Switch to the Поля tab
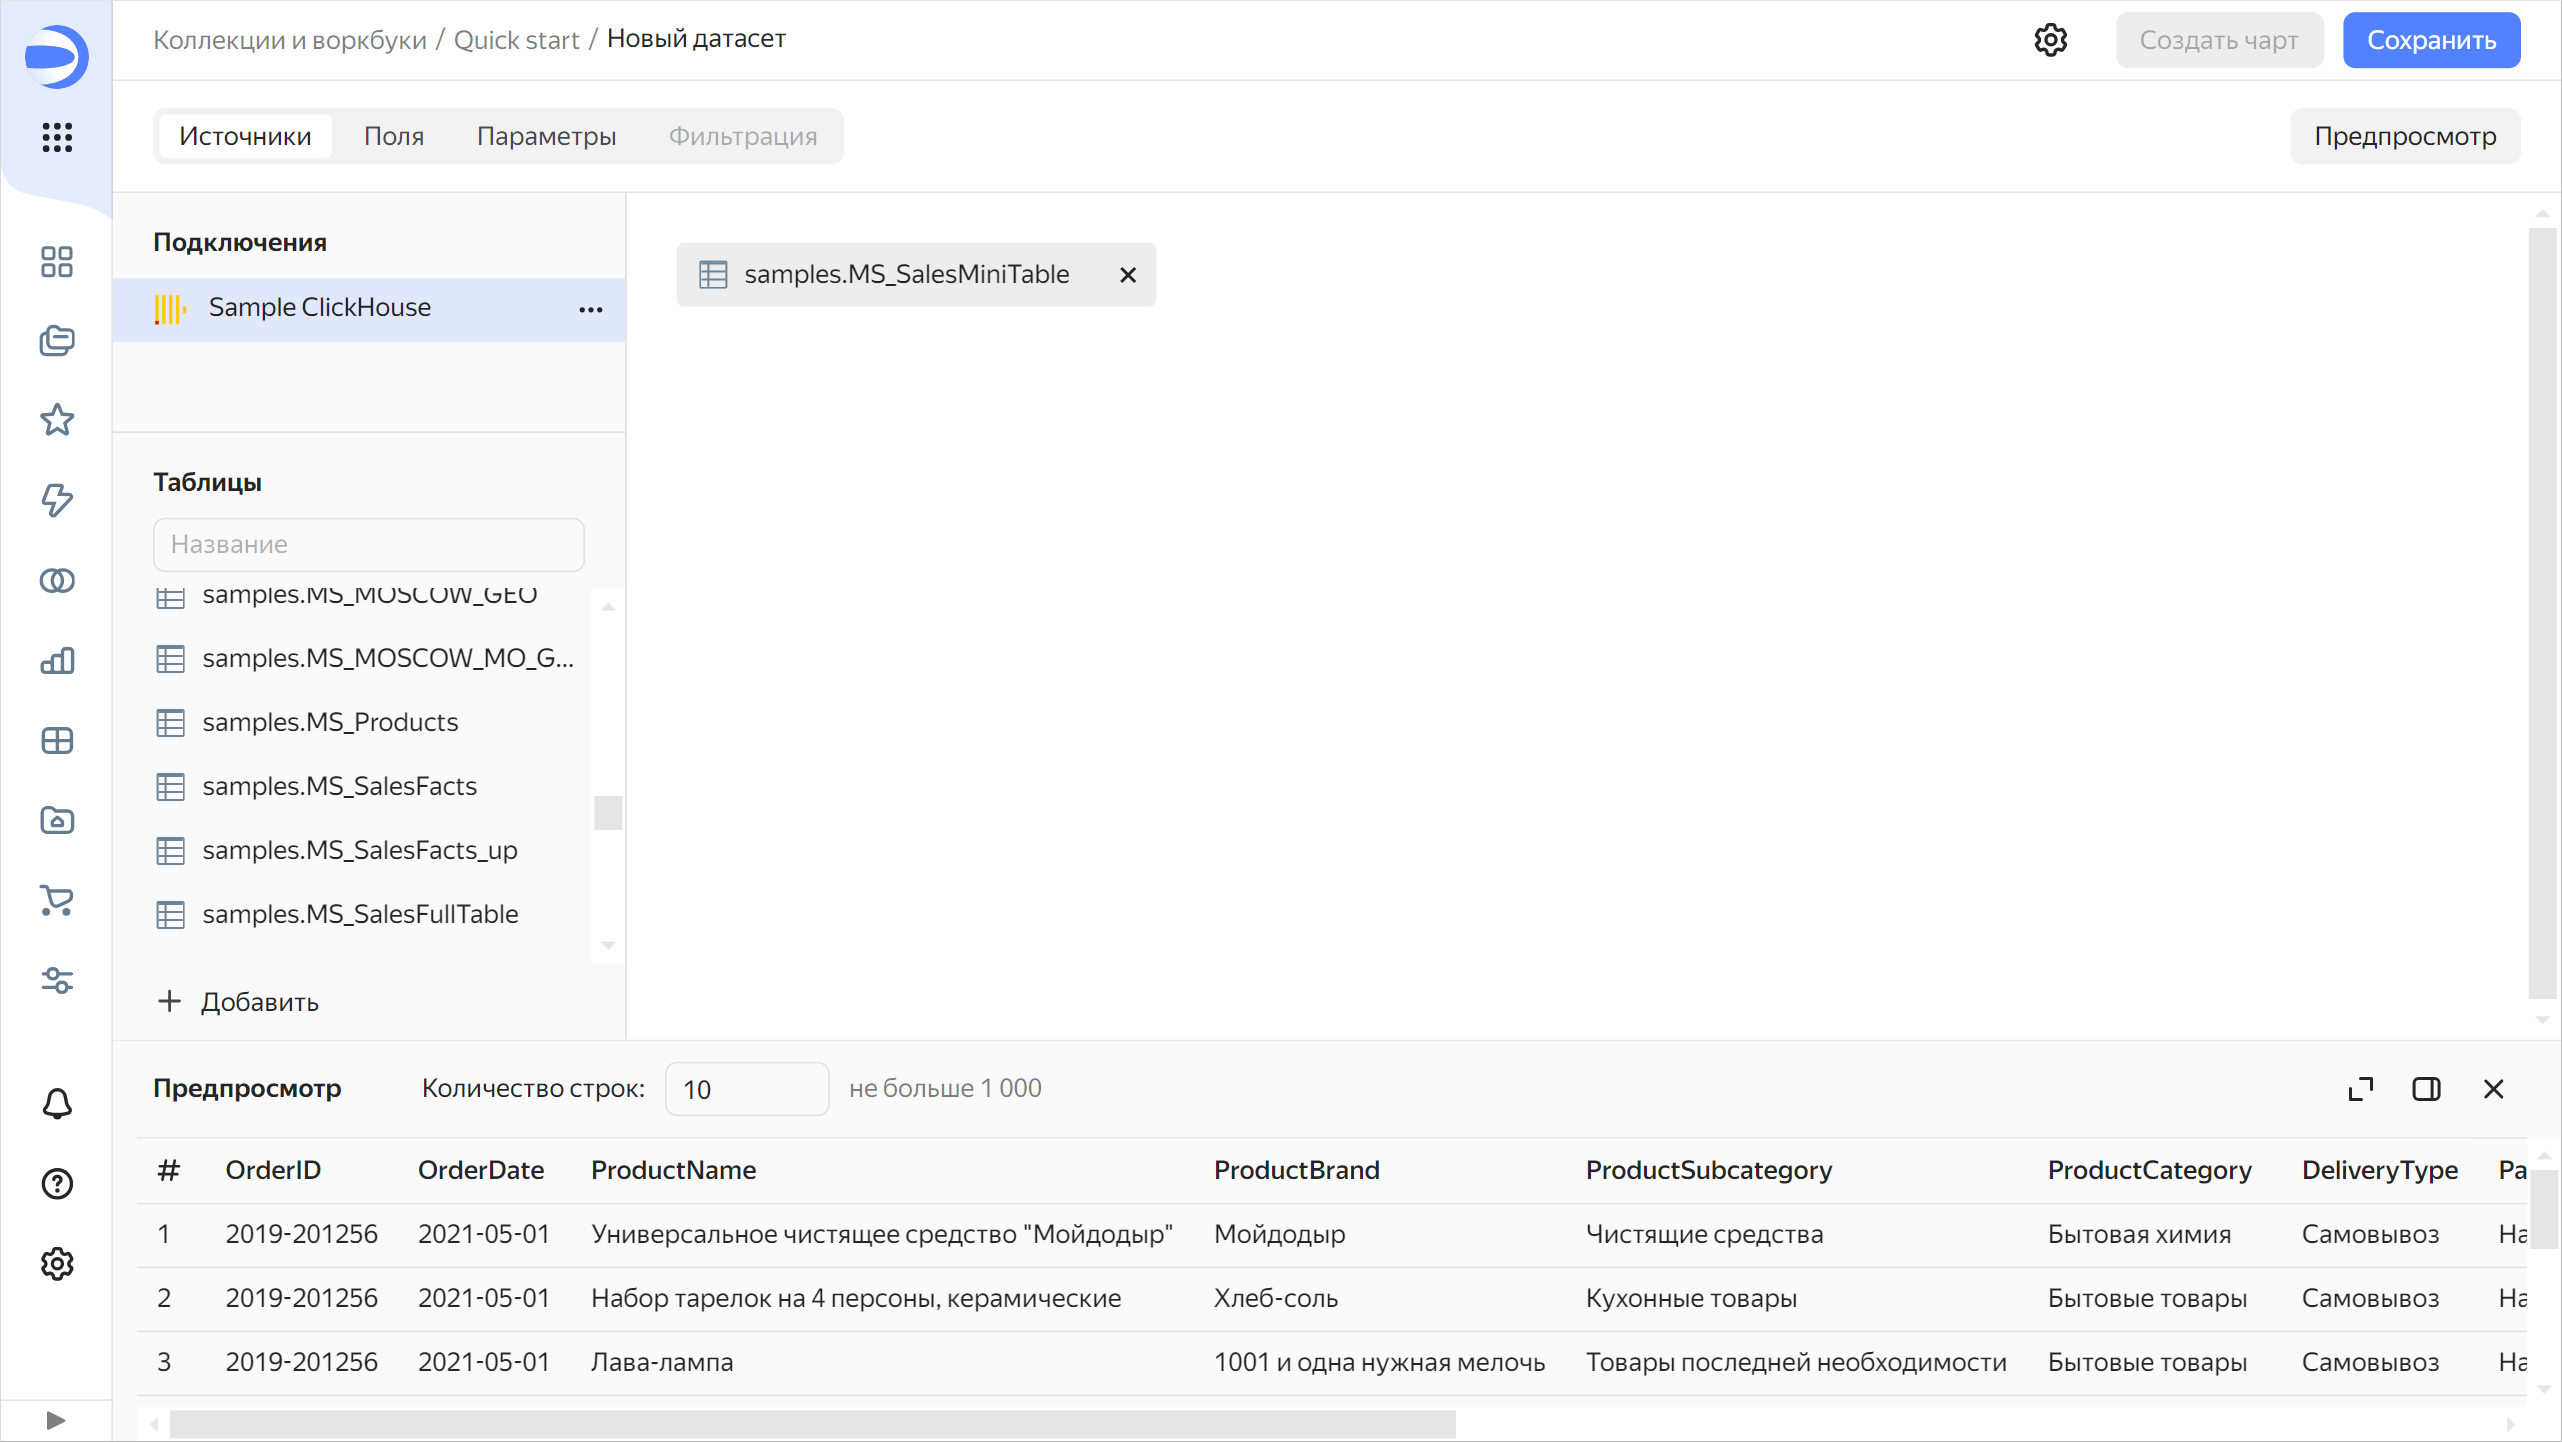 tap(394, 136)
